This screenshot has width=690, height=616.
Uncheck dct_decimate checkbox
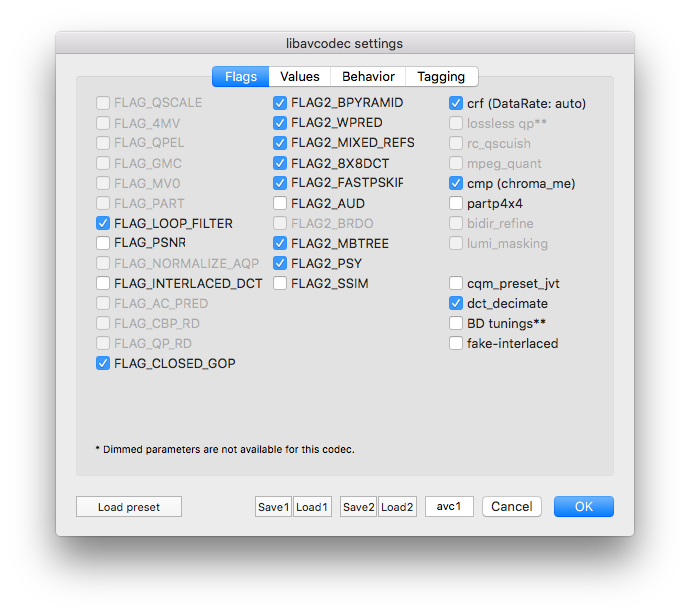[456, 303]
